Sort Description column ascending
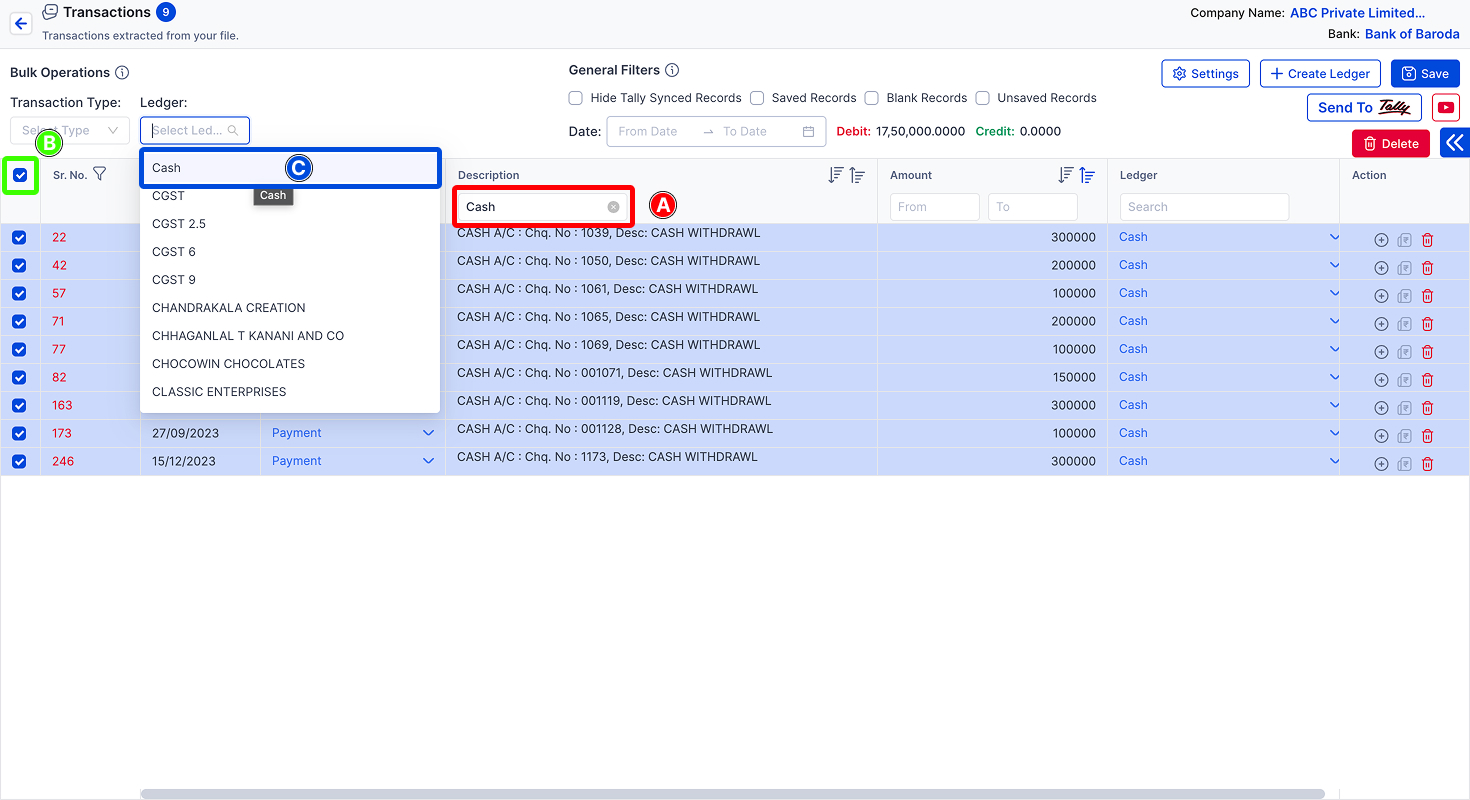This screenshot has height=800, width=1470. pyautogui.click(x=857, y=175)
